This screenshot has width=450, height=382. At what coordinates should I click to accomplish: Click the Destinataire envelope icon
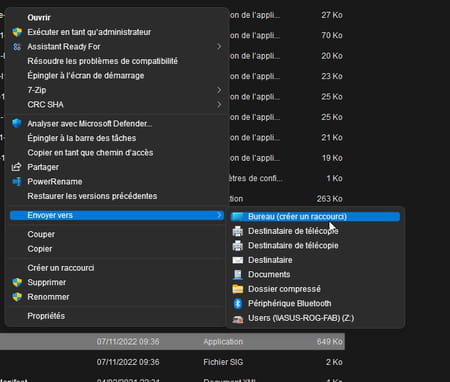pos(238,260)
